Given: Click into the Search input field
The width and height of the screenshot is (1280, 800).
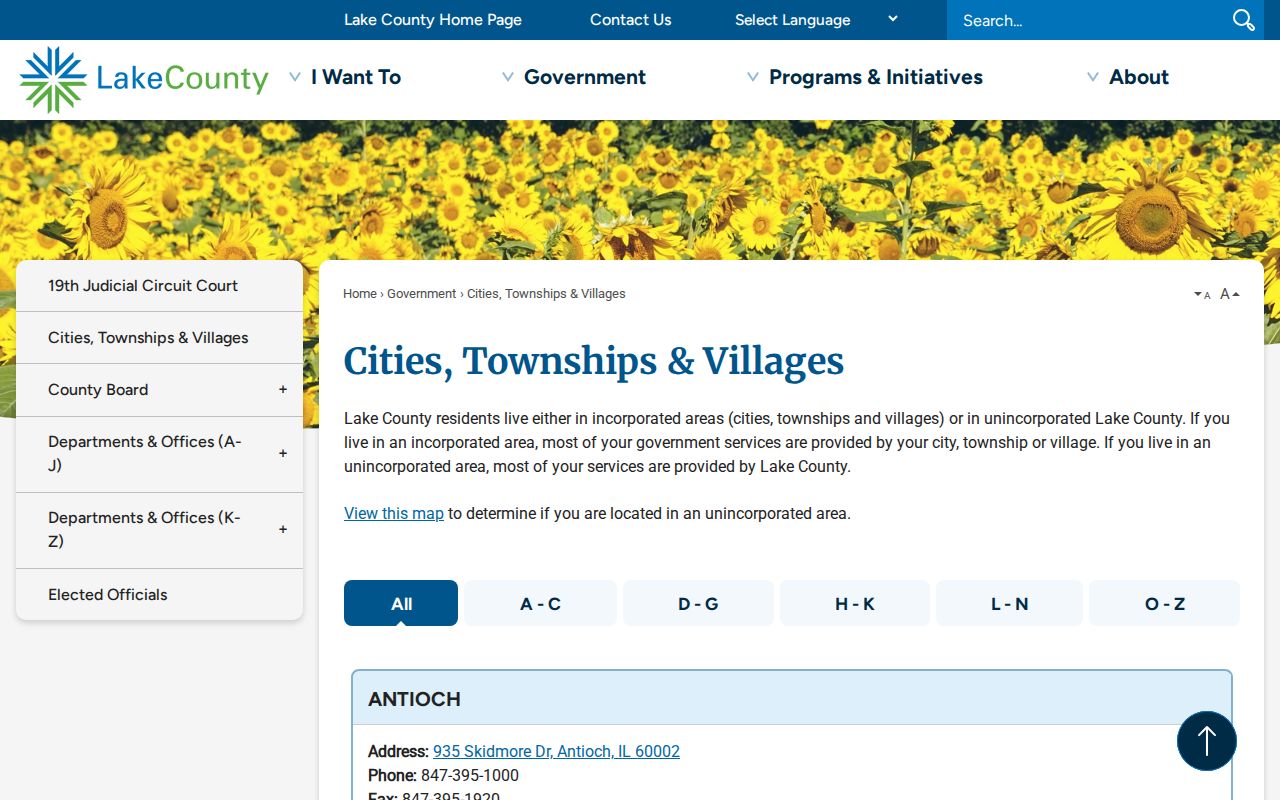Looking at the screenshot, I should pyautogui.click(x=1088, y=20).
